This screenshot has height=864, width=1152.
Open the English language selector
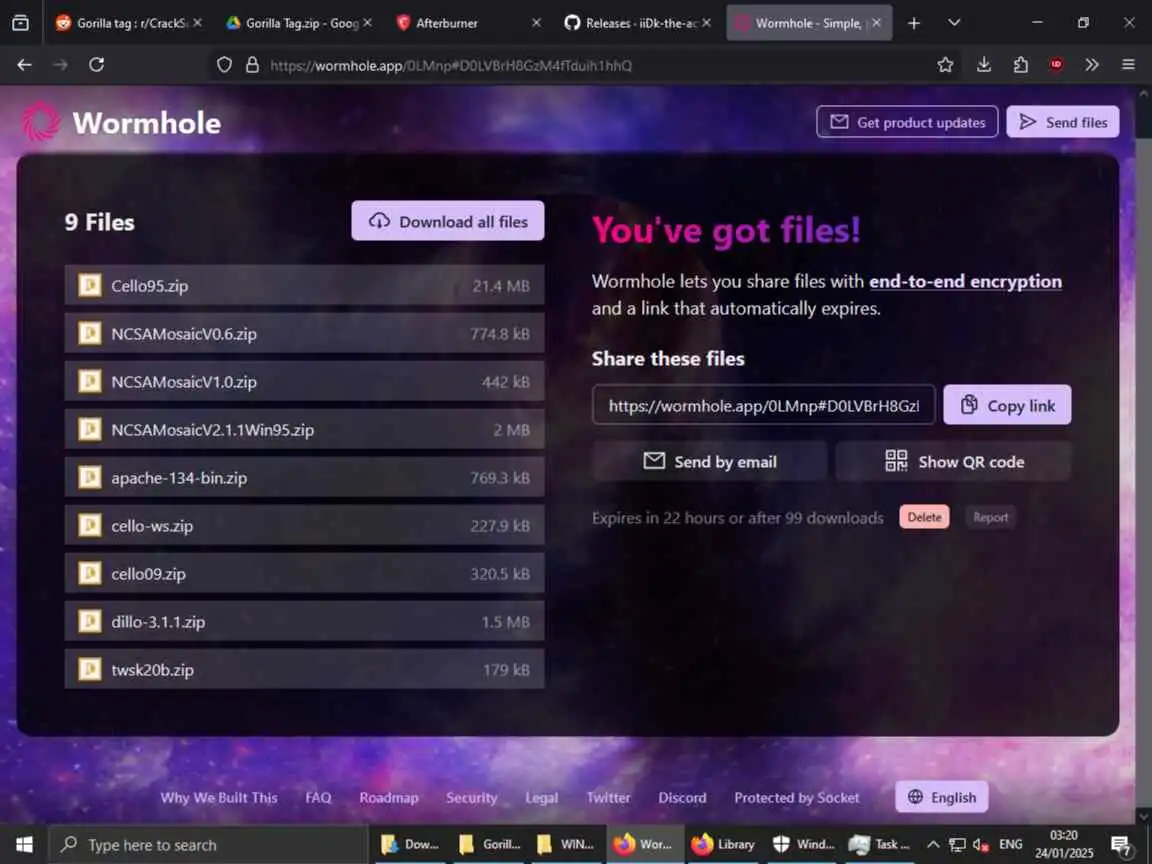(x=941, y=797)
